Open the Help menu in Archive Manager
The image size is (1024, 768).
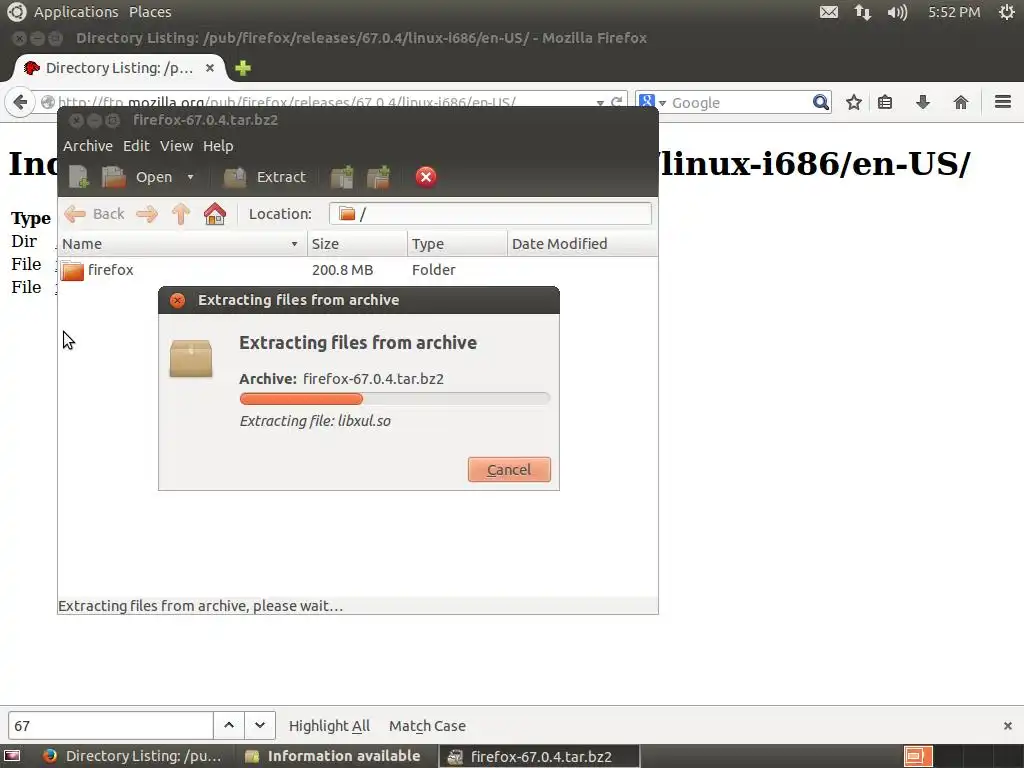(217, 146)
